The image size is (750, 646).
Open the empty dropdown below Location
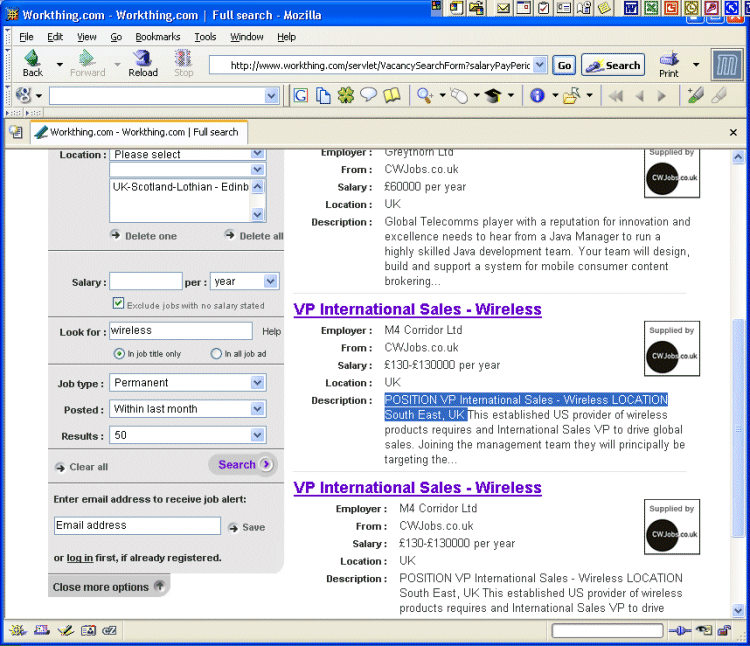[187, 170]
